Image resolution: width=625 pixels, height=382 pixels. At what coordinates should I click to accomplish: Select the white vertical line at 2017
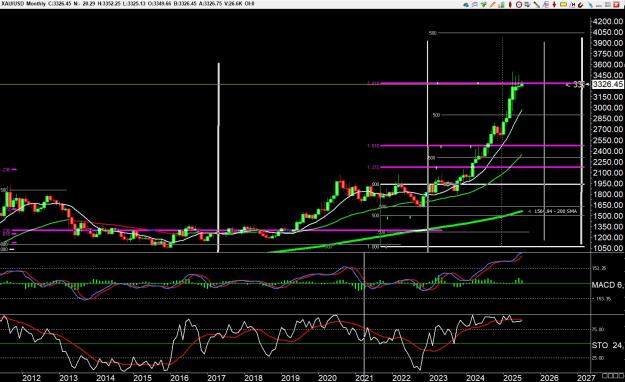coord(218,158)
